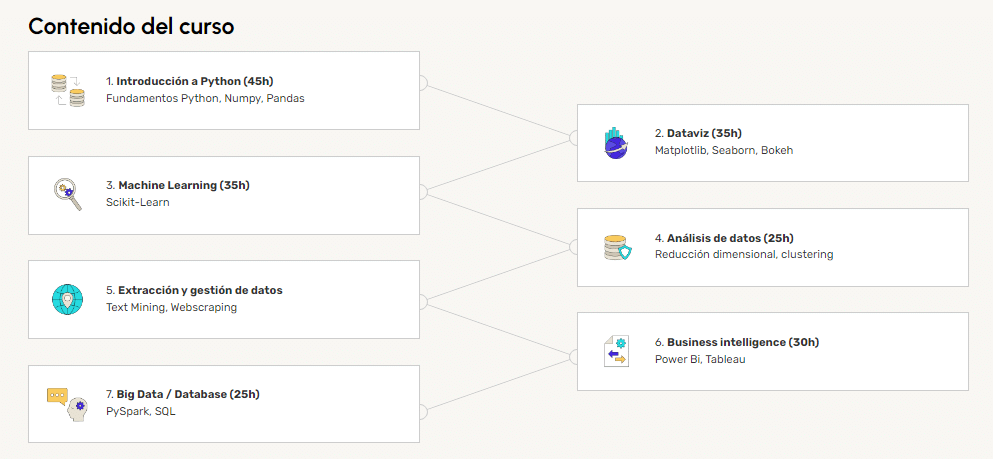Image resolution: width=993 pixels, height=459 pixels.
Task: Click the "PySpark, SQL" description text
Action: click(x=140, y=411)
